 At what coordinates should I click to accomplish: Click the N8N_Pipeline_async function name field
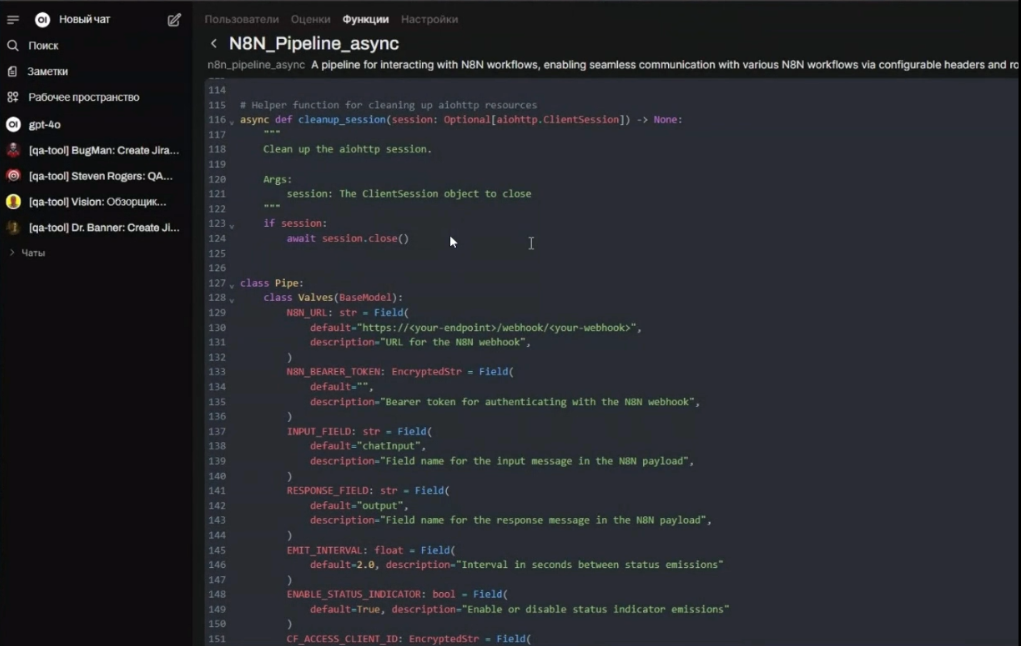point(314,44)
